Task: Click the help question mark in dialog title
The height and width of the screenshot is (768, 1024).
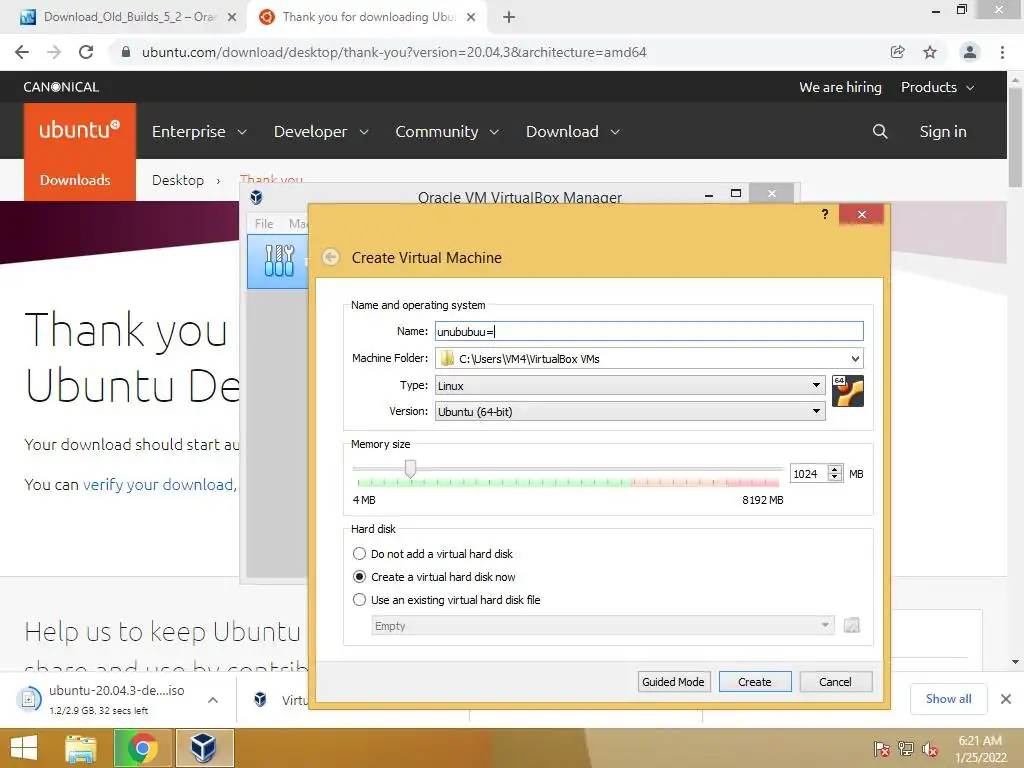Action: 825,214
